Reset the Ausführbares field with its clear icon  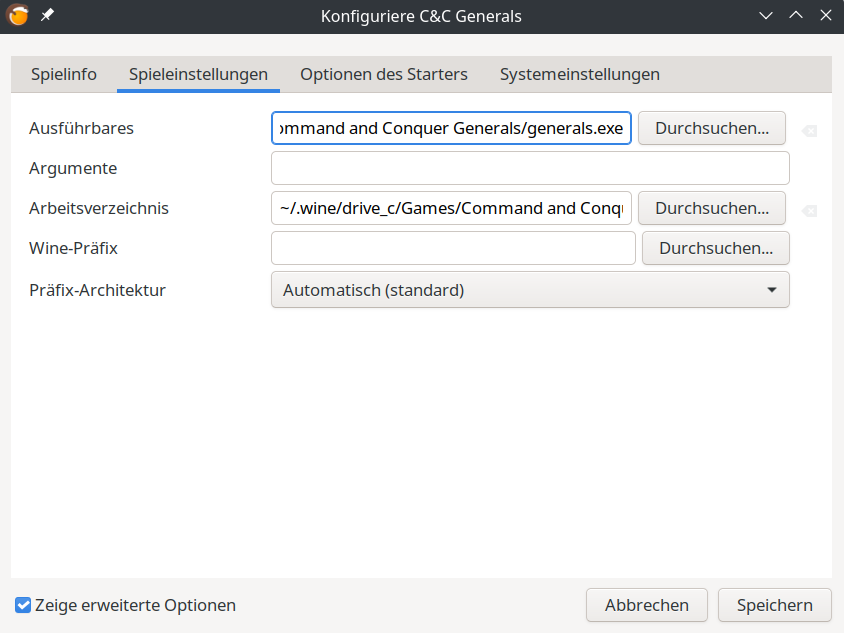[809, 130]
